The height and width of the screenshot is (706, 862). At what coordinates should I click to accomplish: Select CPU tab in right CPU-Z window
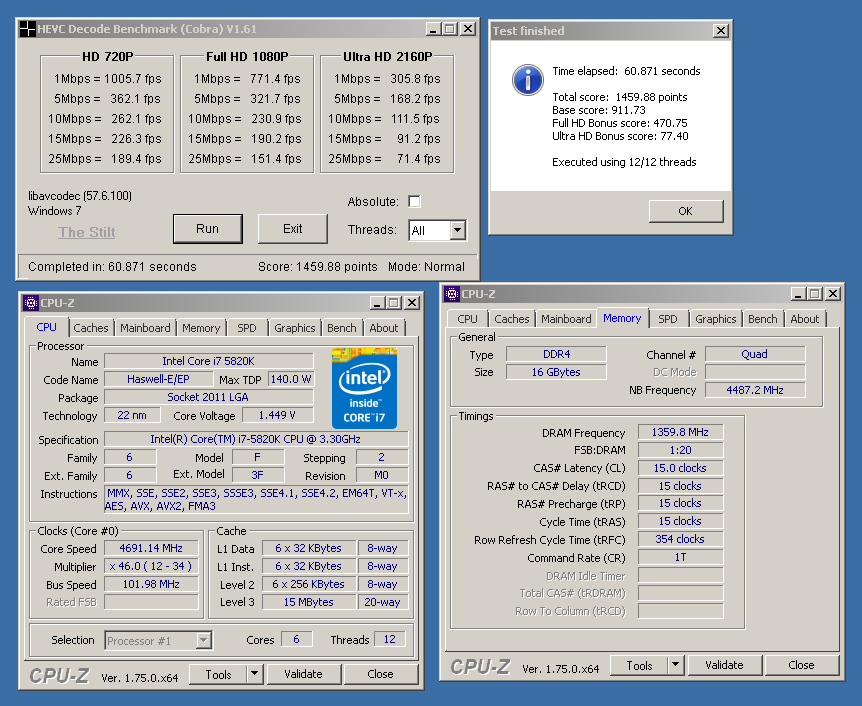point(467,319)
